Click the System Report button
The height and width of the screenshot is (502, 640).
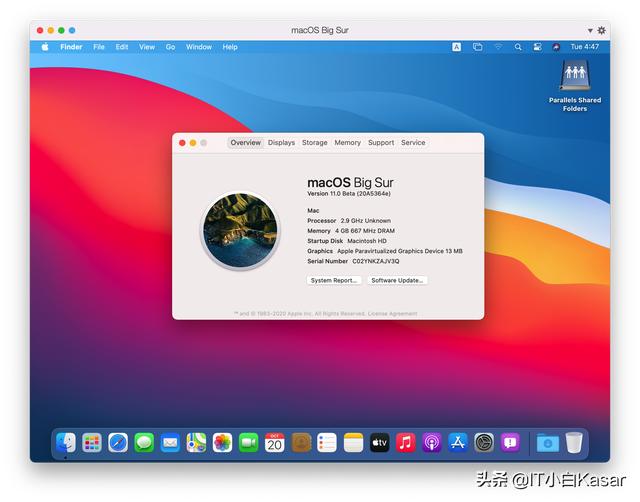coord(334,280)
